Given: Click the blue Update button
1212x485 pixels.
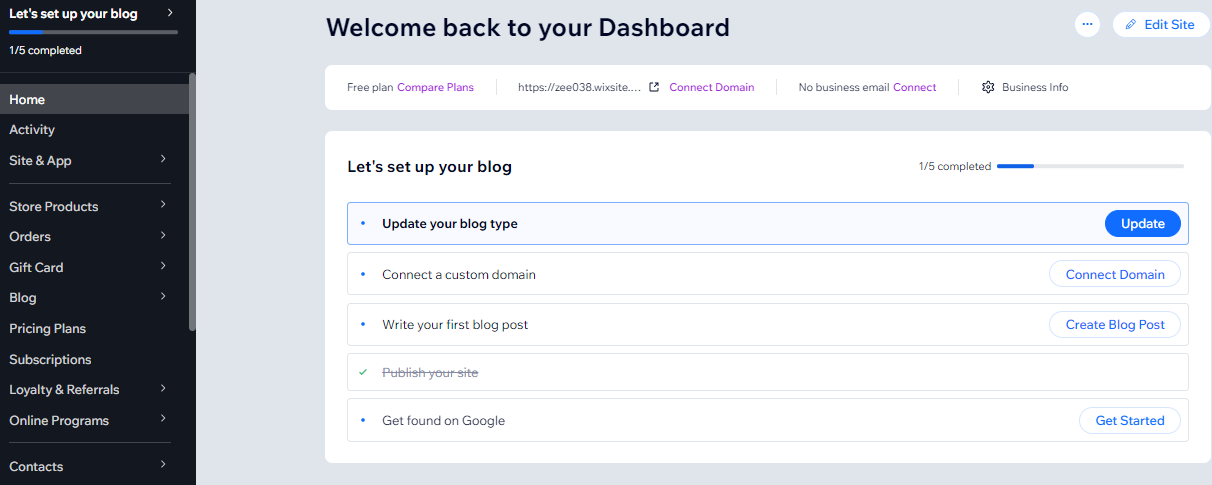Looking at the screenshot, I should coord(1142,224).
